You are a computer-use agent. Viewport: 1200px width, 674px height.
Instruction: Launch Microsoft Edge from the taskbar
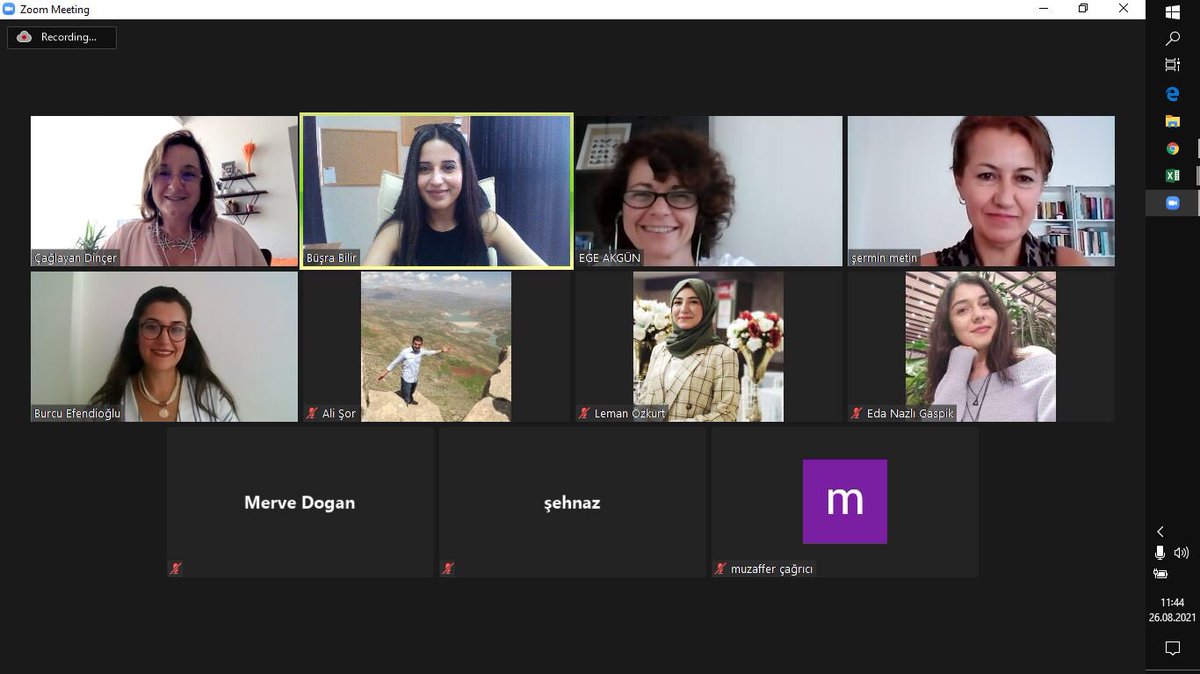[x=1172, y=94]
